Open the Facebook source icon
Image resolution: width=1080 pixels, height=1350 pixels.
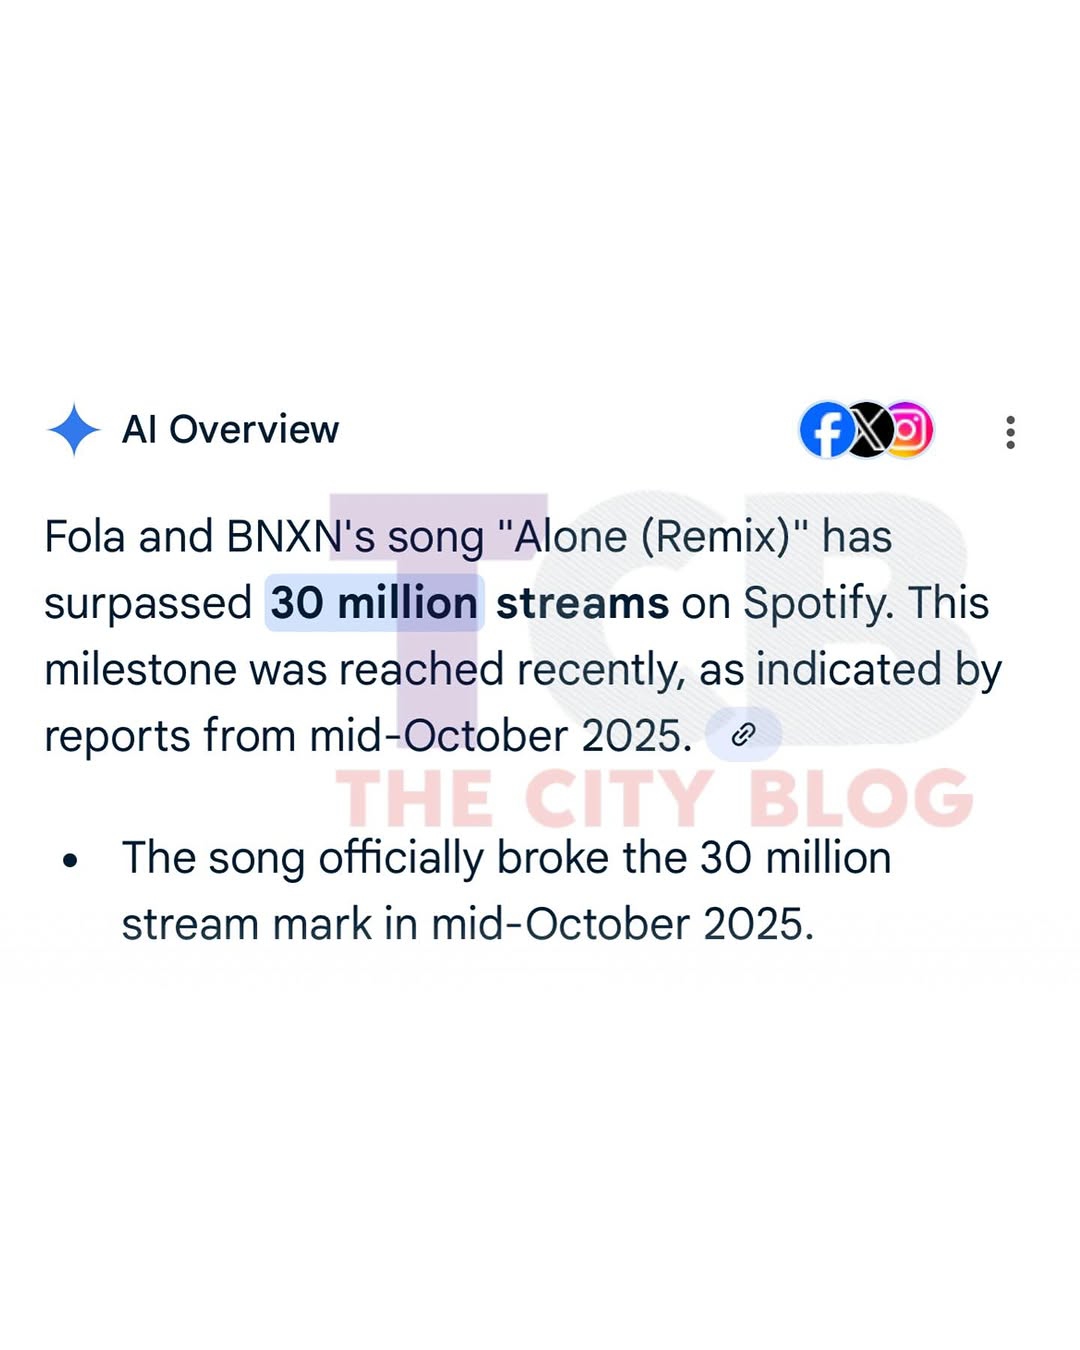(x=825, y=430)
